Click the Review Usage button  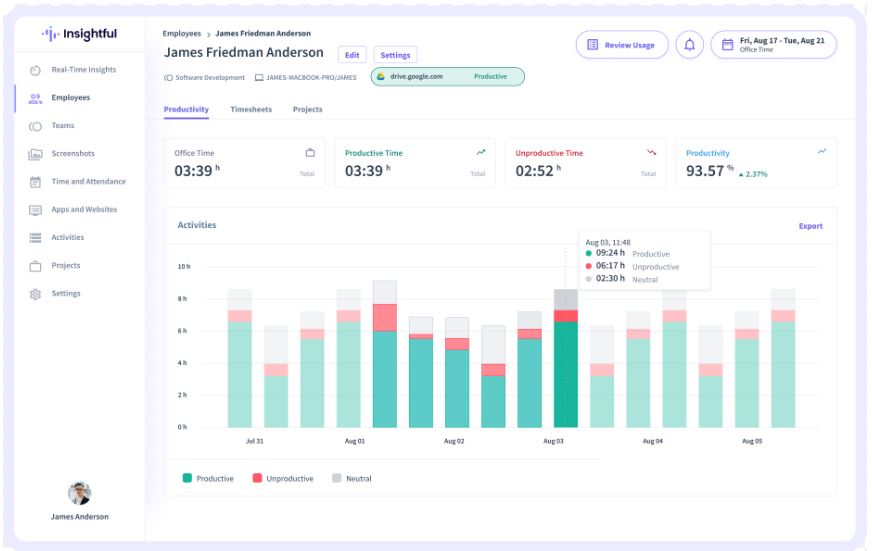(x=622, y=45)
